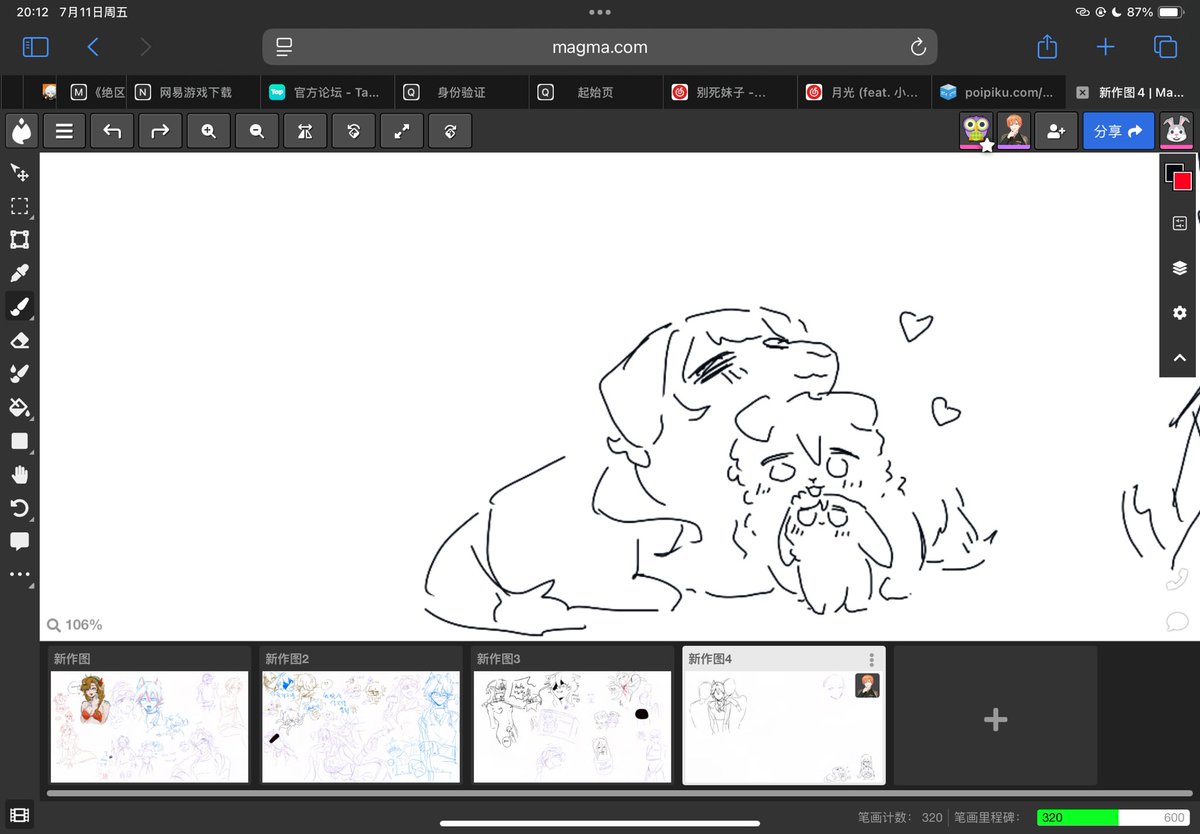Click the 分享 share button
This screenshot has height=834, width=1200.
1118,131
